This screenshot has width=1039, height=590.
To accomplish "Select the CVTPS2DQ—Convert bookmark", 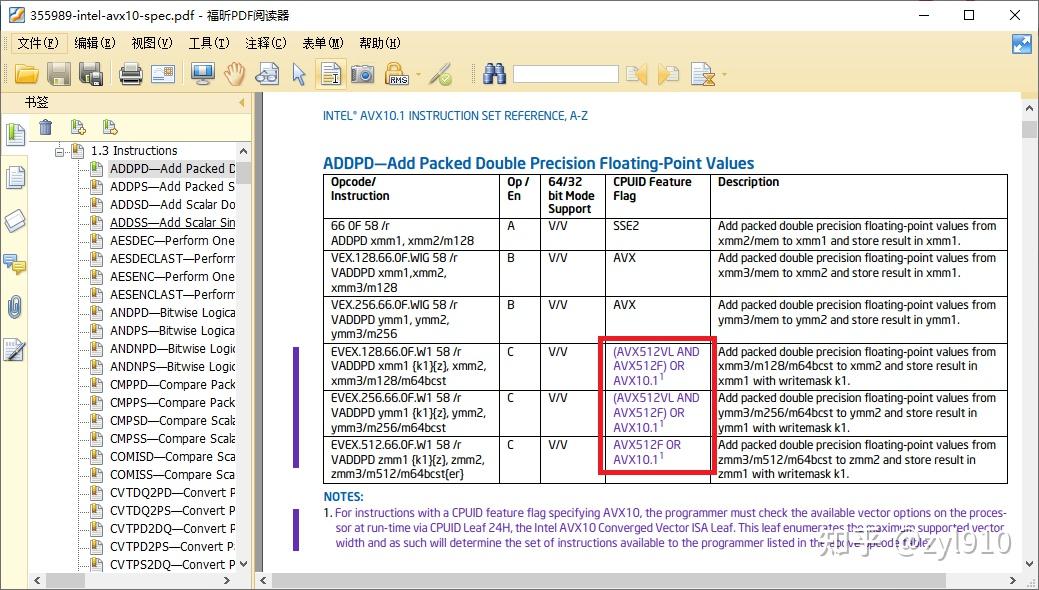I will 172,564.
